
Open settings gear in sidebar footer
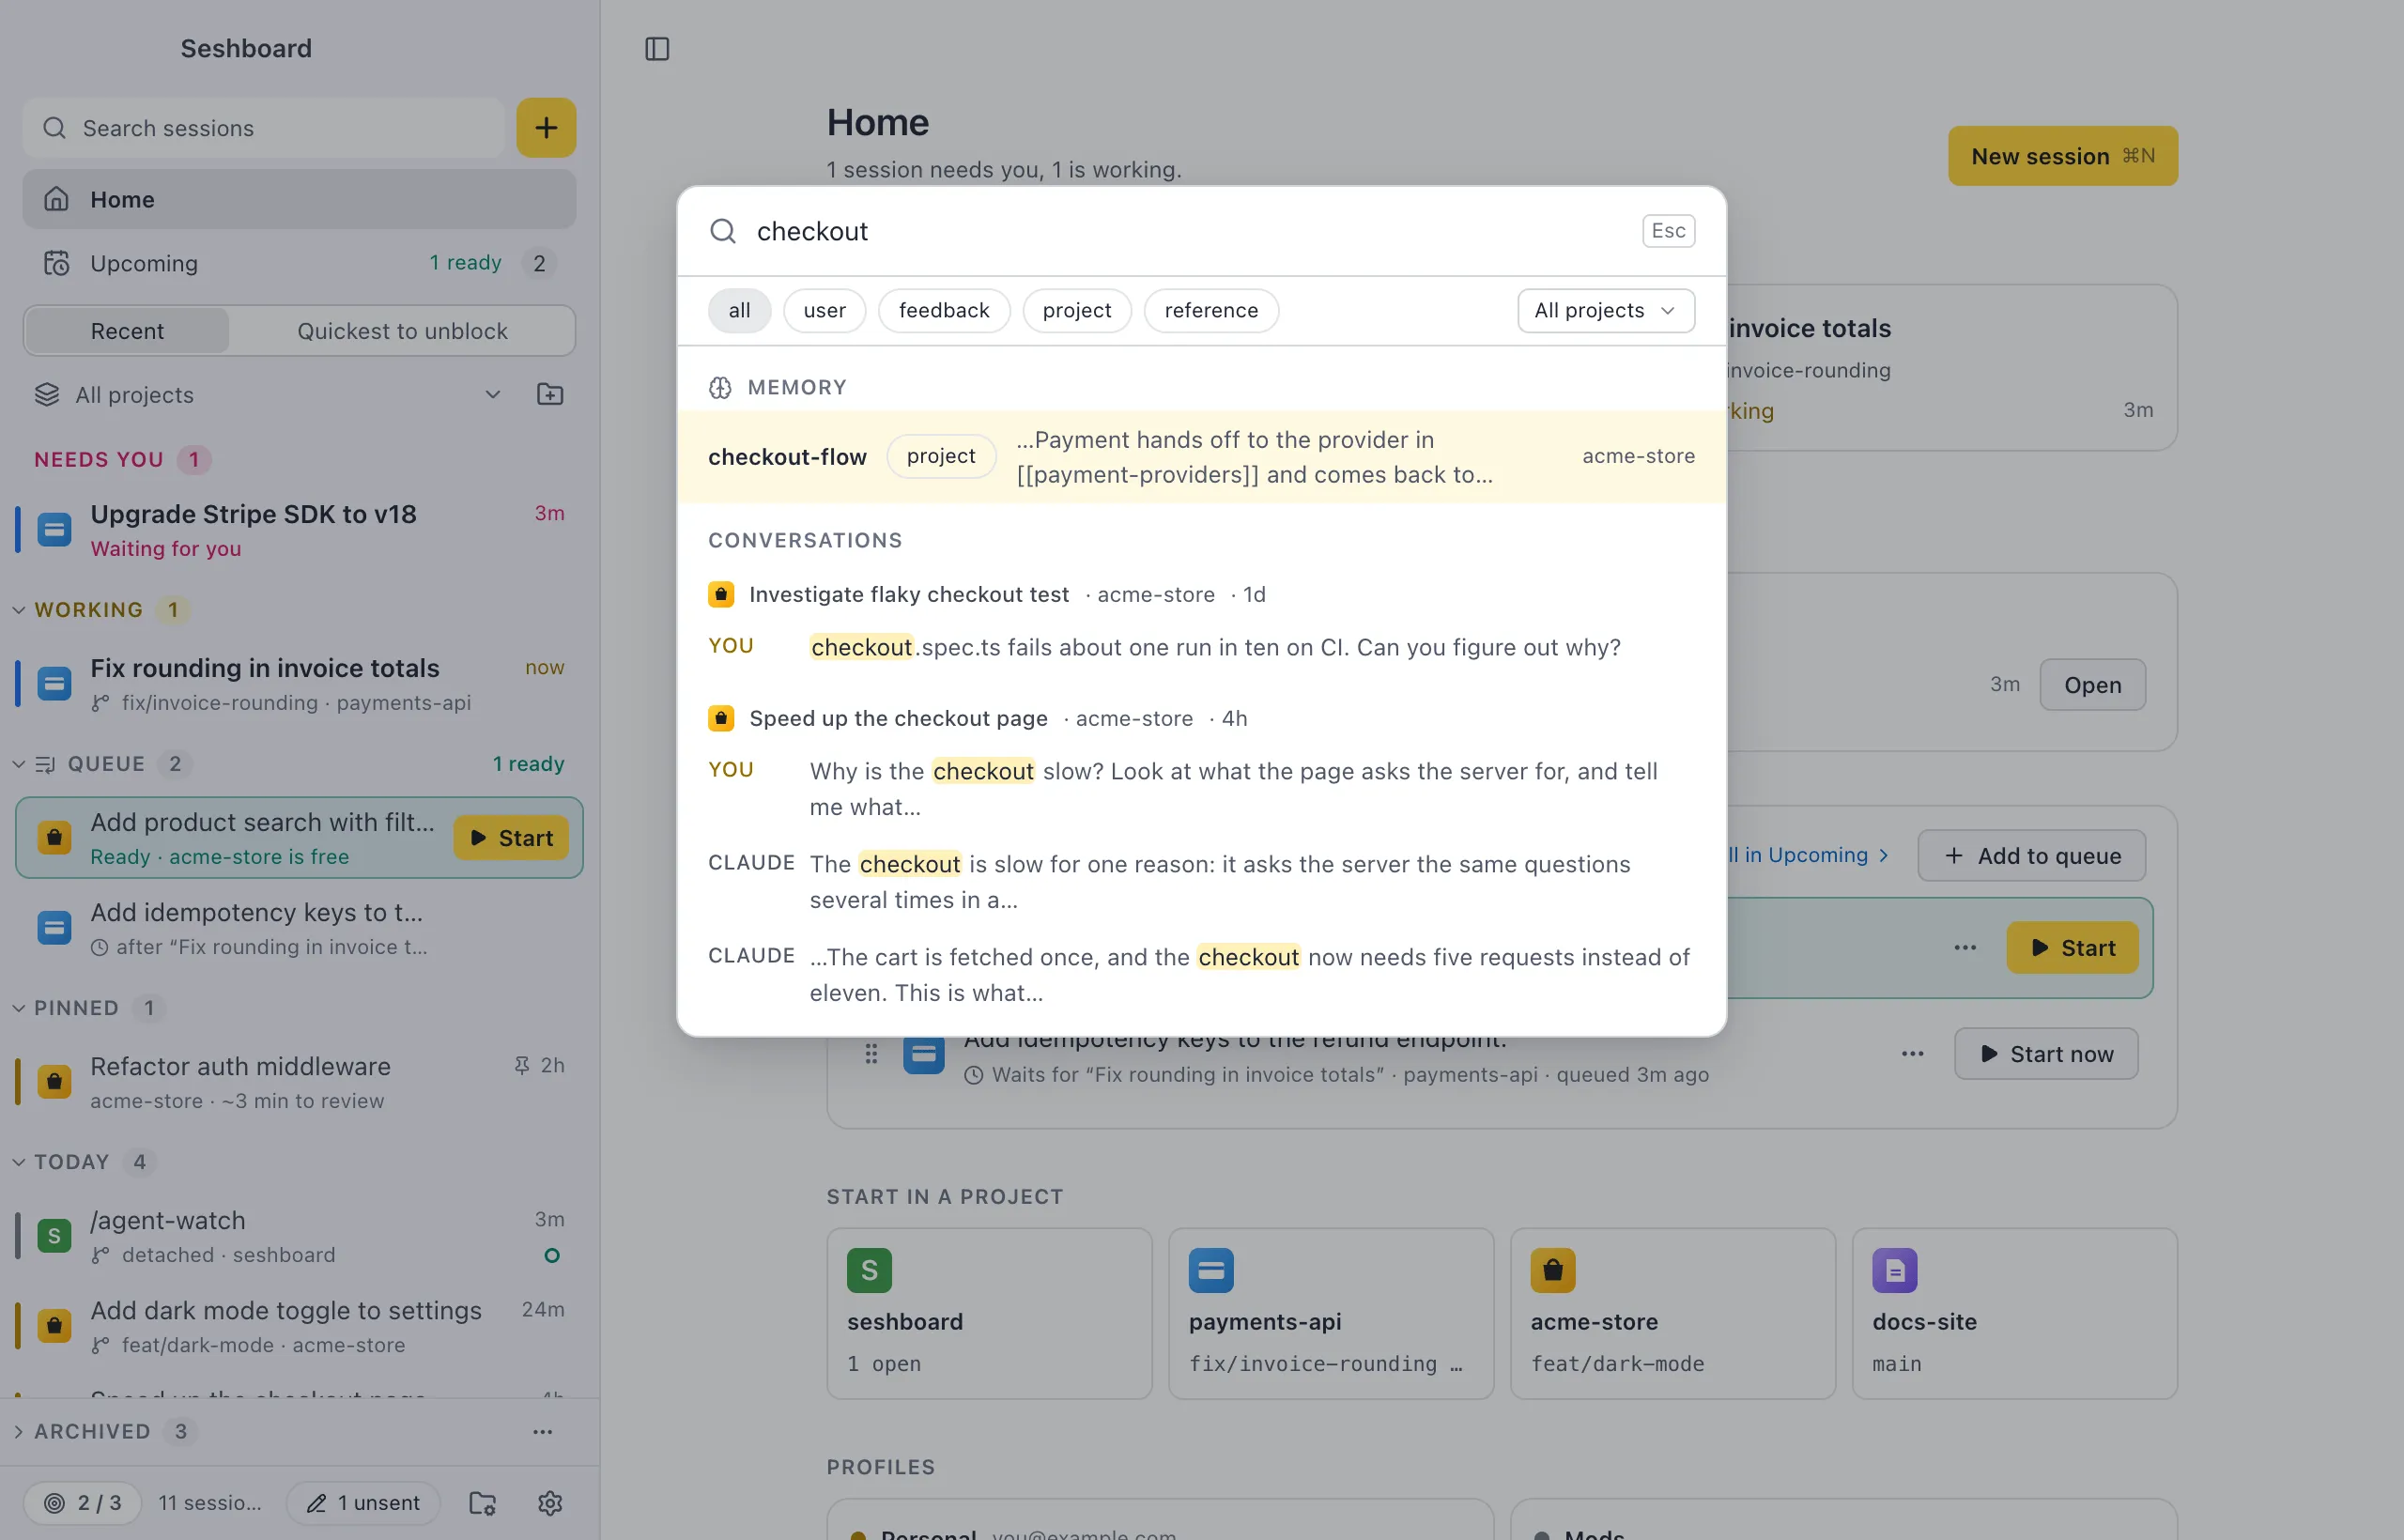550,1502
